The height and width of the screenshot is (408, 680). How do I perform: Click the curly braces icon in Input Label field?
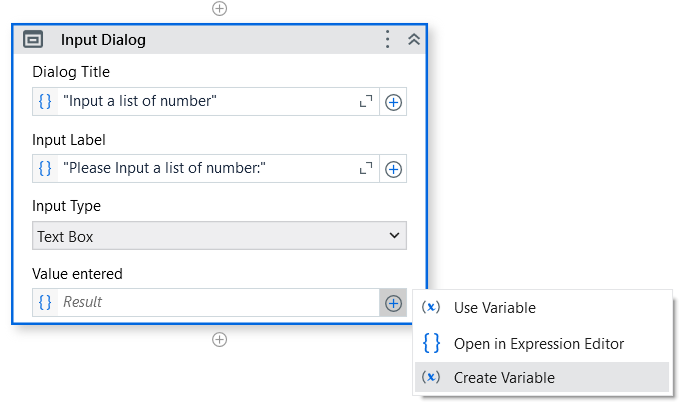pyautogui.click(x=45, y=168)
